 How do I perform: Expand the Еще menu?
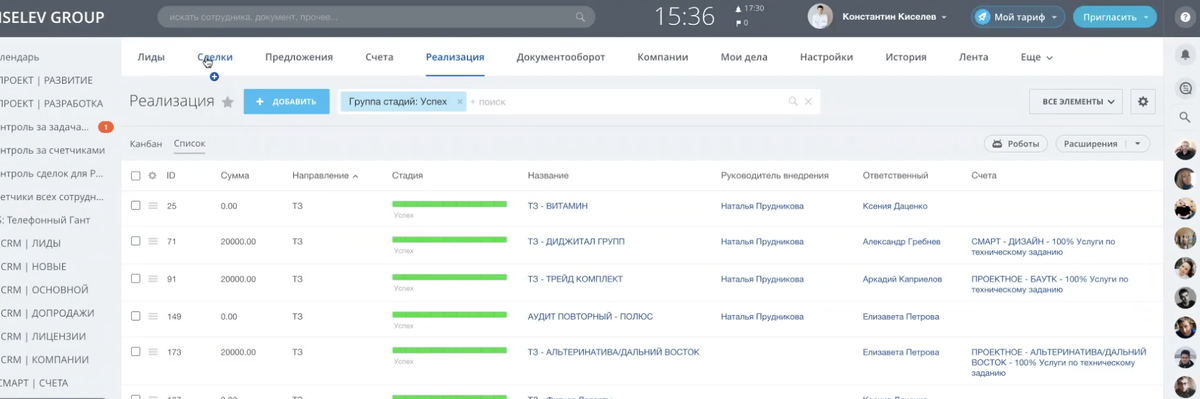tap(1036, 57)
